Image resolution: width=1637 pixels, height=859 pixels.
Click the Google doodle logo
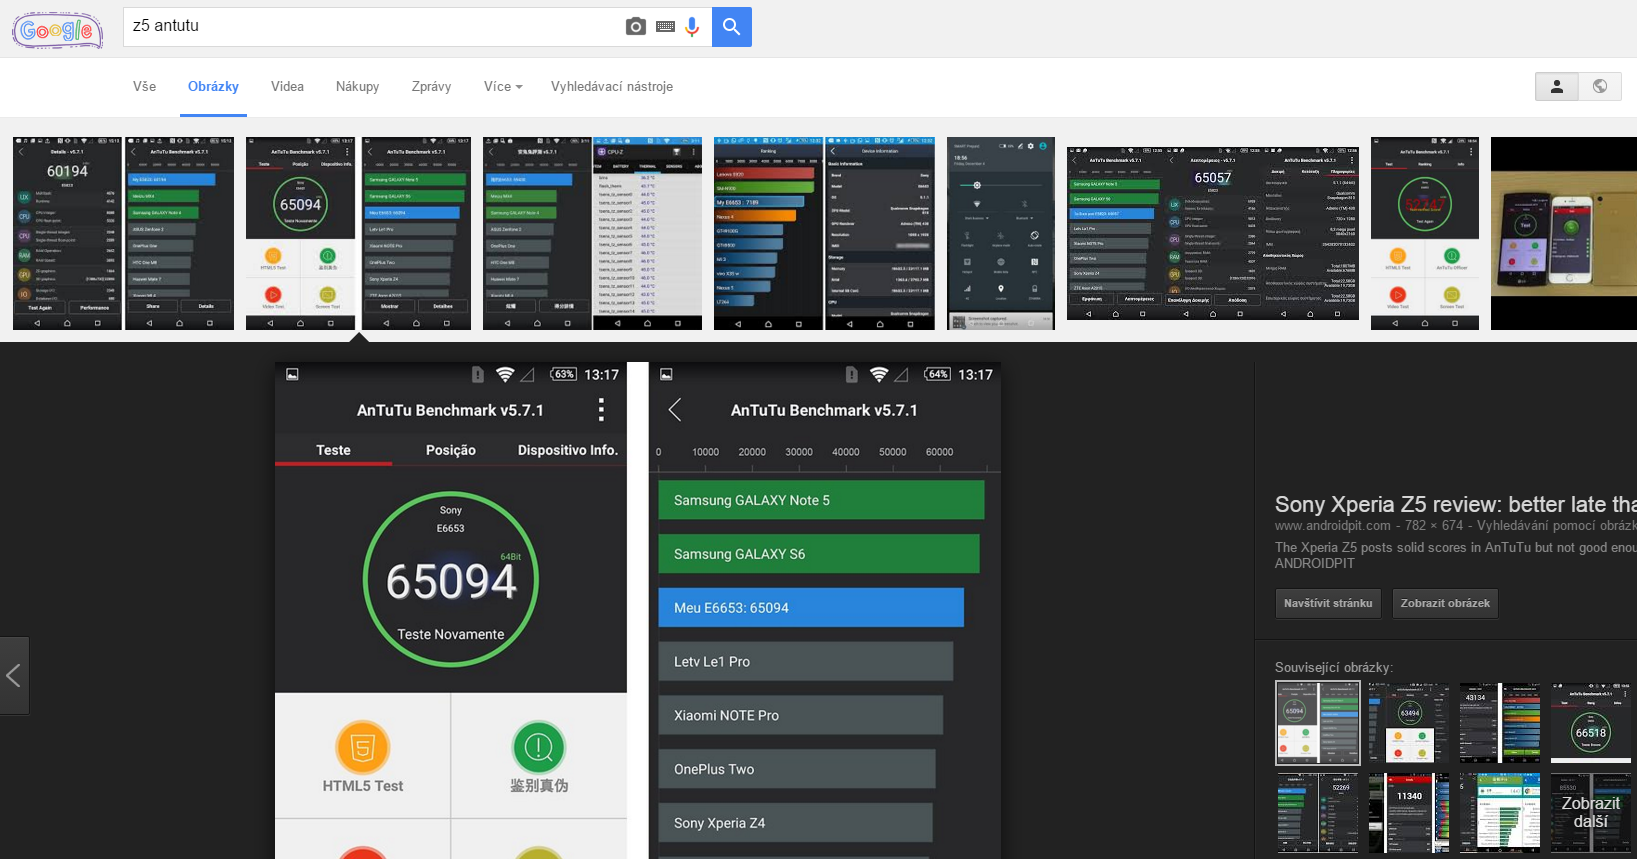57,30
